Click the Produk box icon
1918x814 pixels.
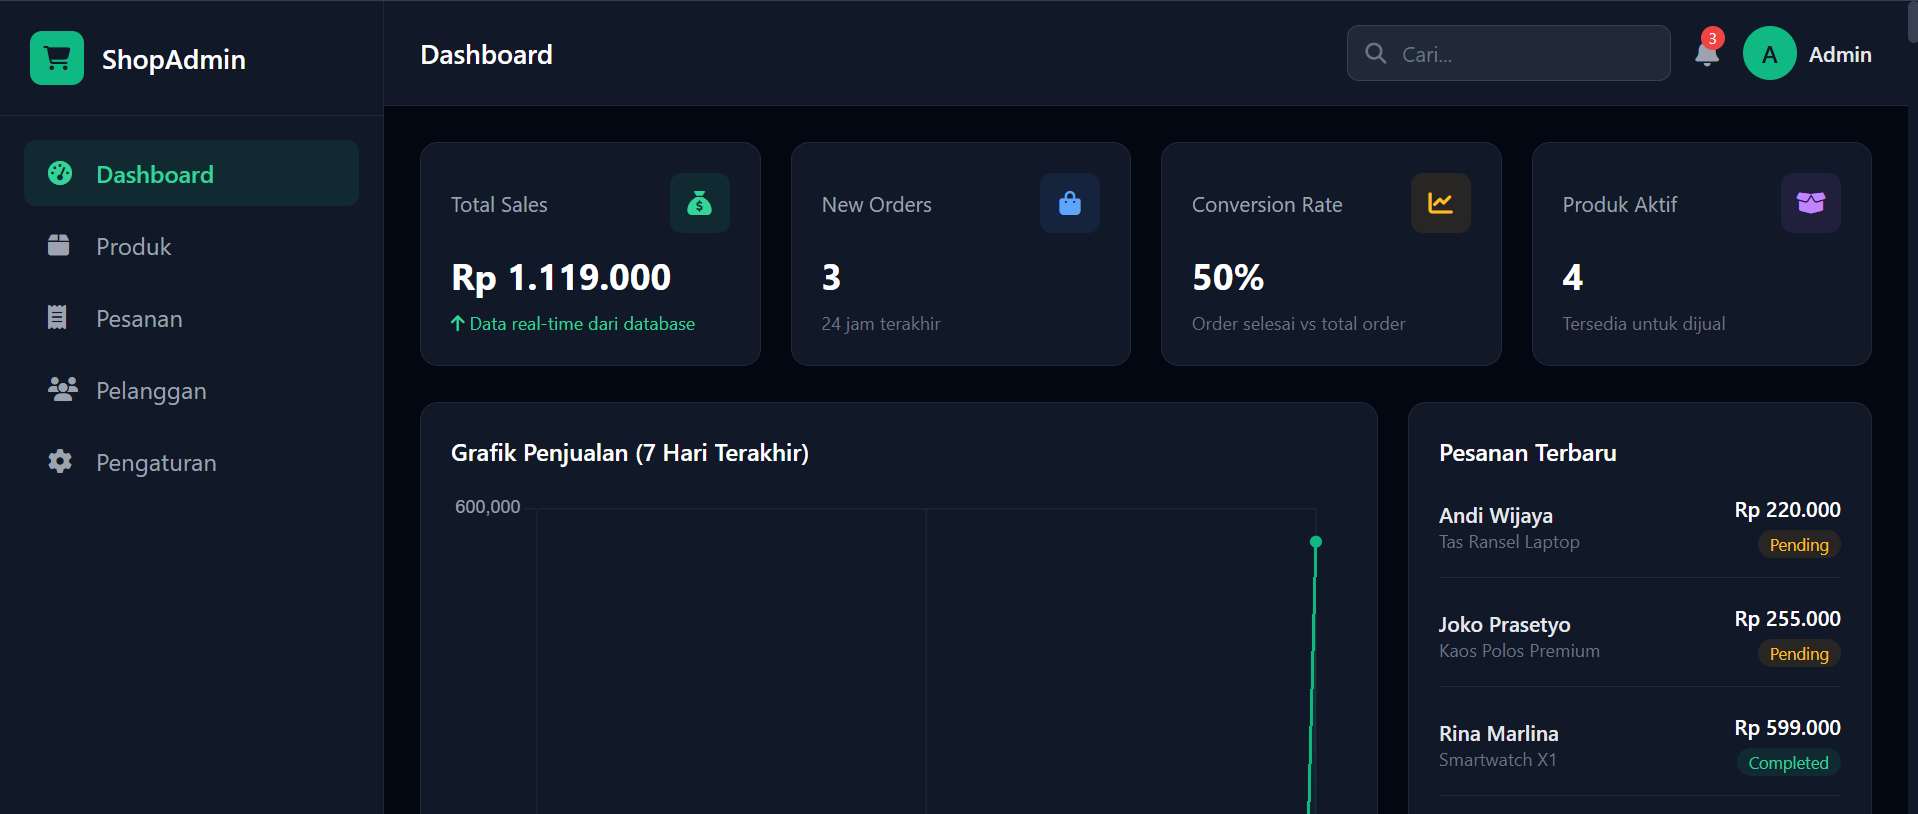(59, 245)
